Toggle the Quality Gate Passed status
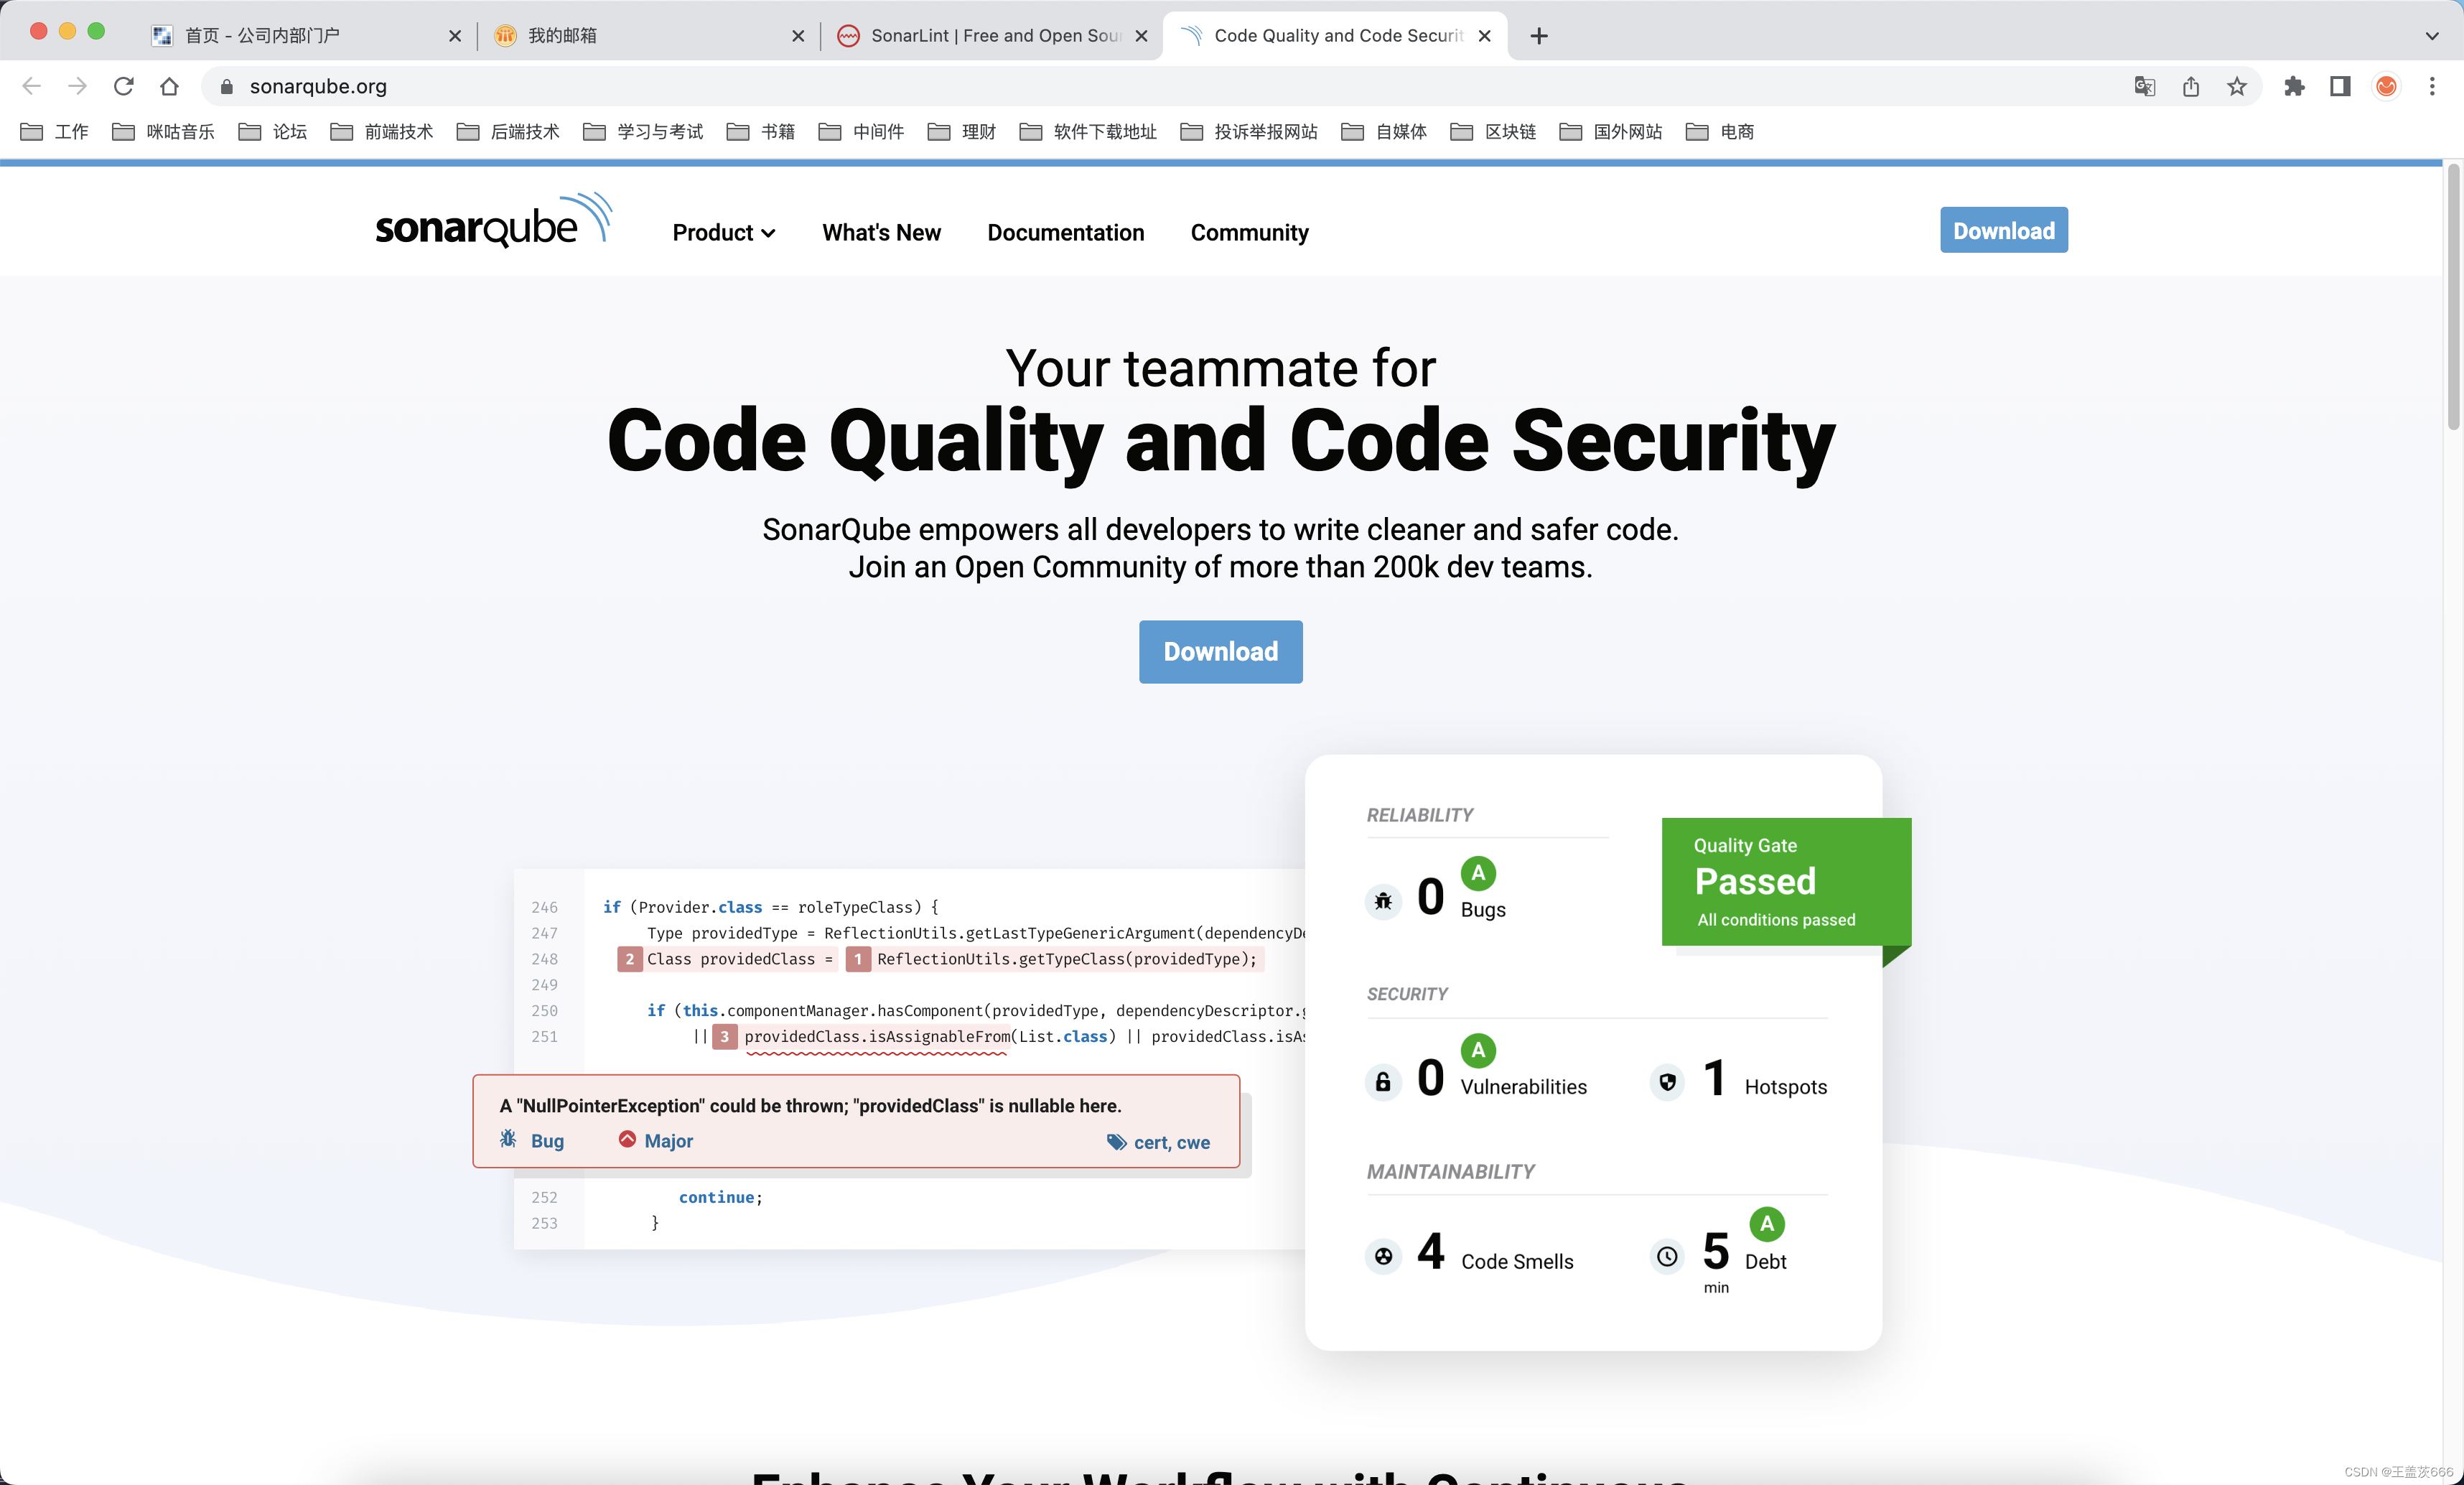Image resolution: width=2464 pixels, height=1485 pixels. [x=1774, y=880]
